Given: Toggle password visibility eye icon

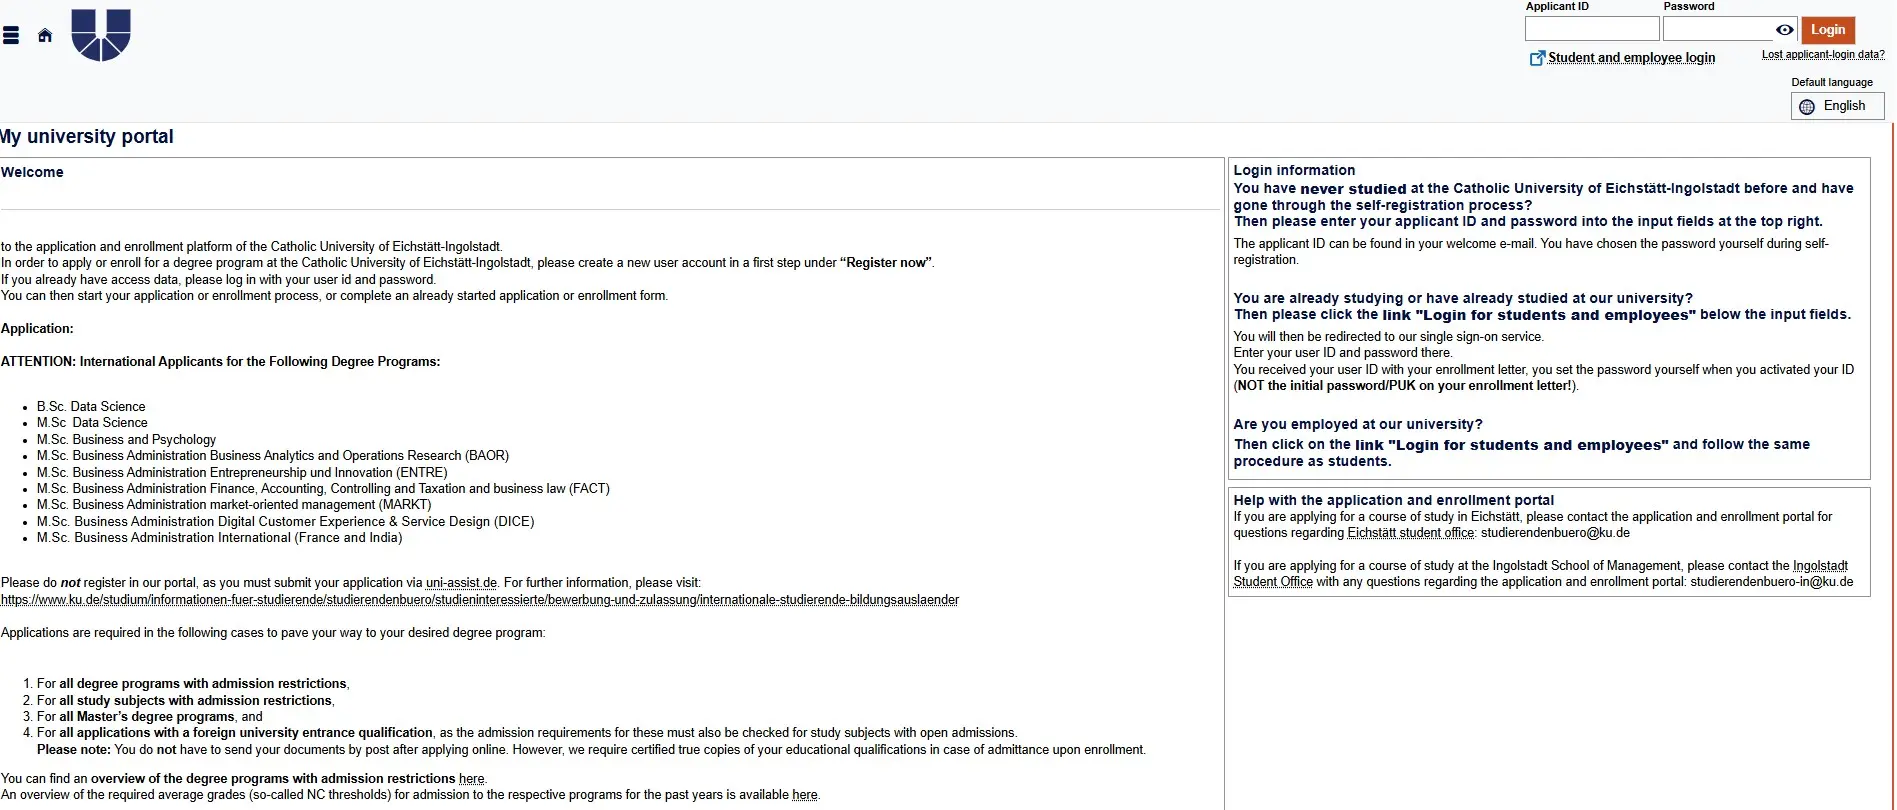Looking at the screenshot, I should [x=1784, y=30].
